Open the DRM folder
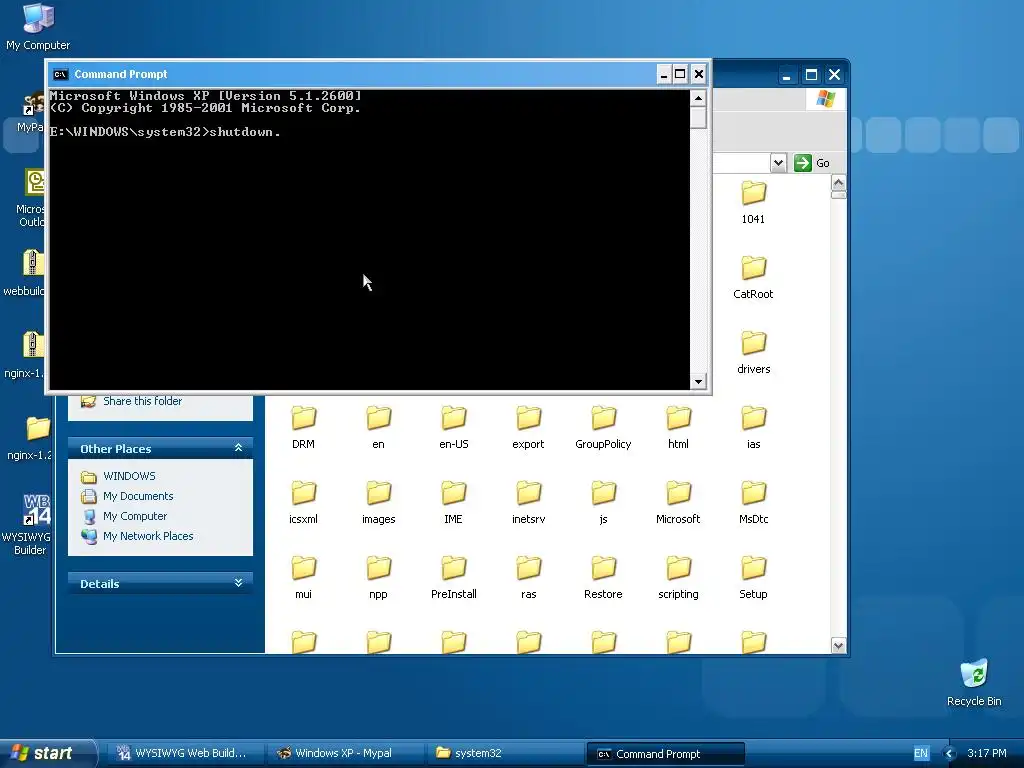The width and height of the screenshot is (1024, 768). (x=303, y=428)
